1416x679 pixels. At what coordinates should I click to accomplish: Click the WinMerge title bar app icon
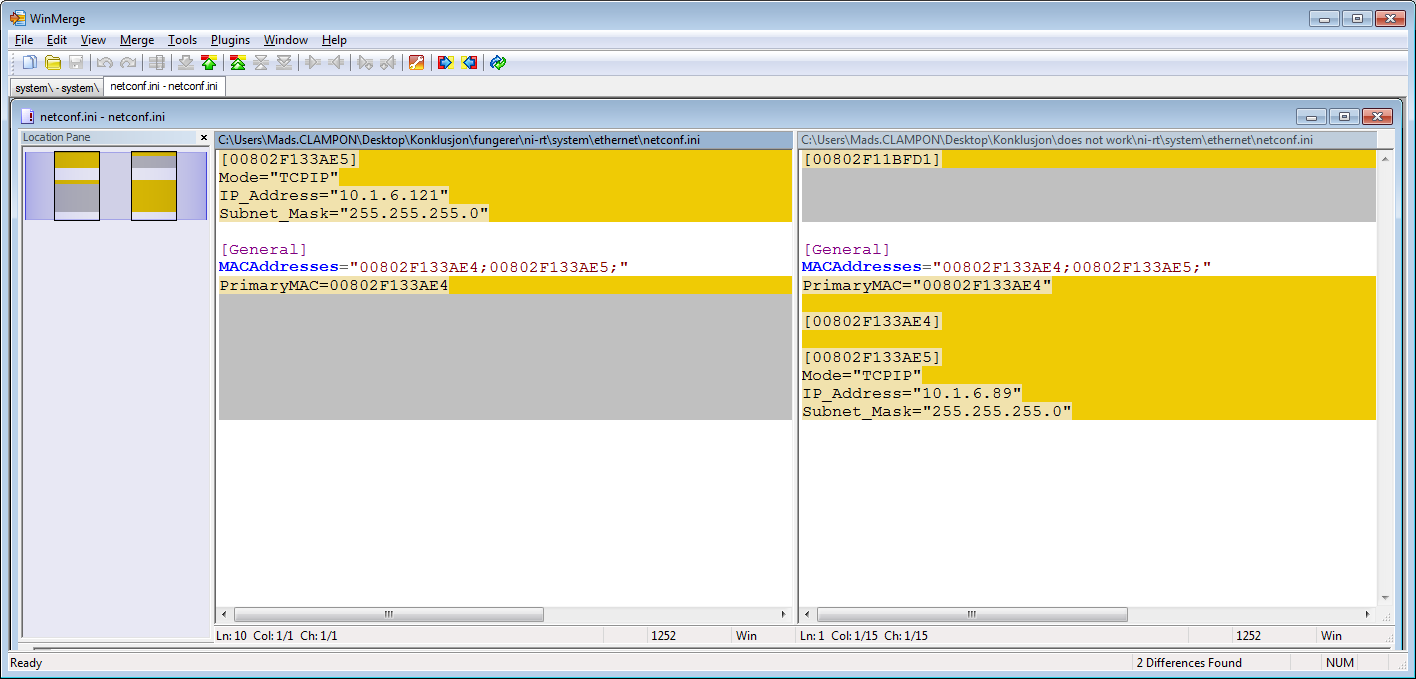[x=18, y=18]
